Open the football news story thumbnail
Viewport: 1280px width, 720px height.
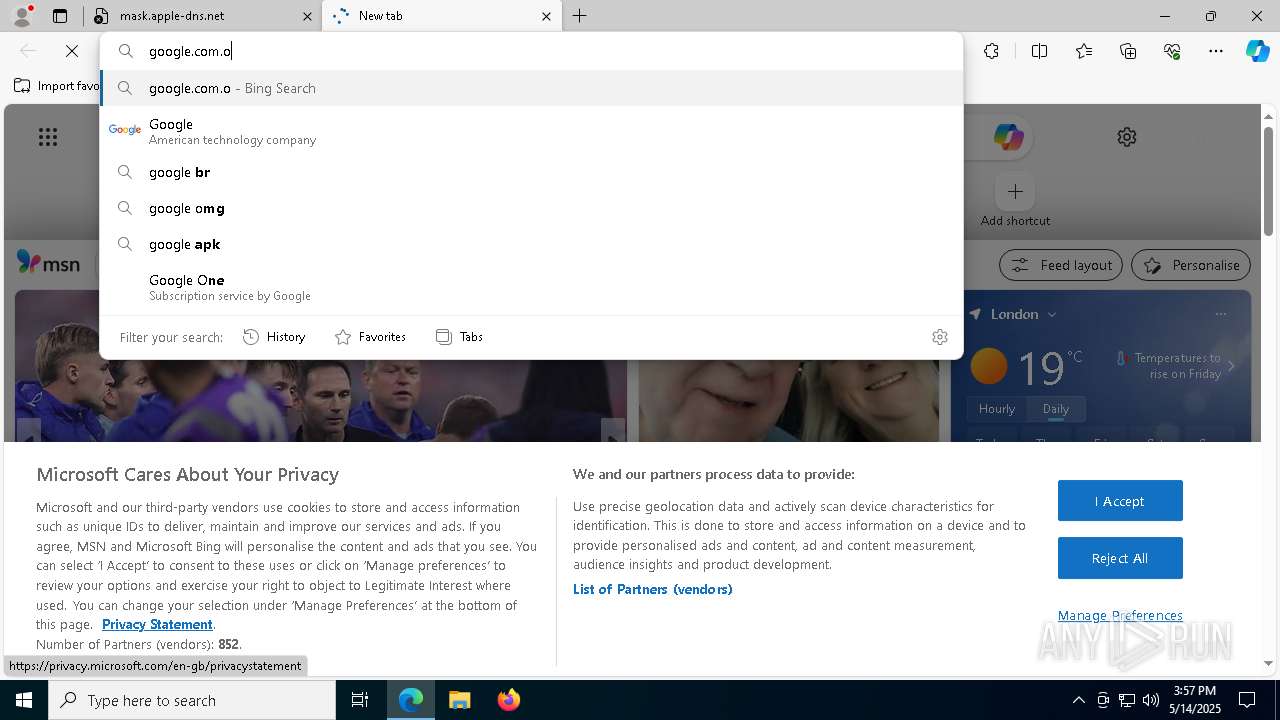pos(321,400)
